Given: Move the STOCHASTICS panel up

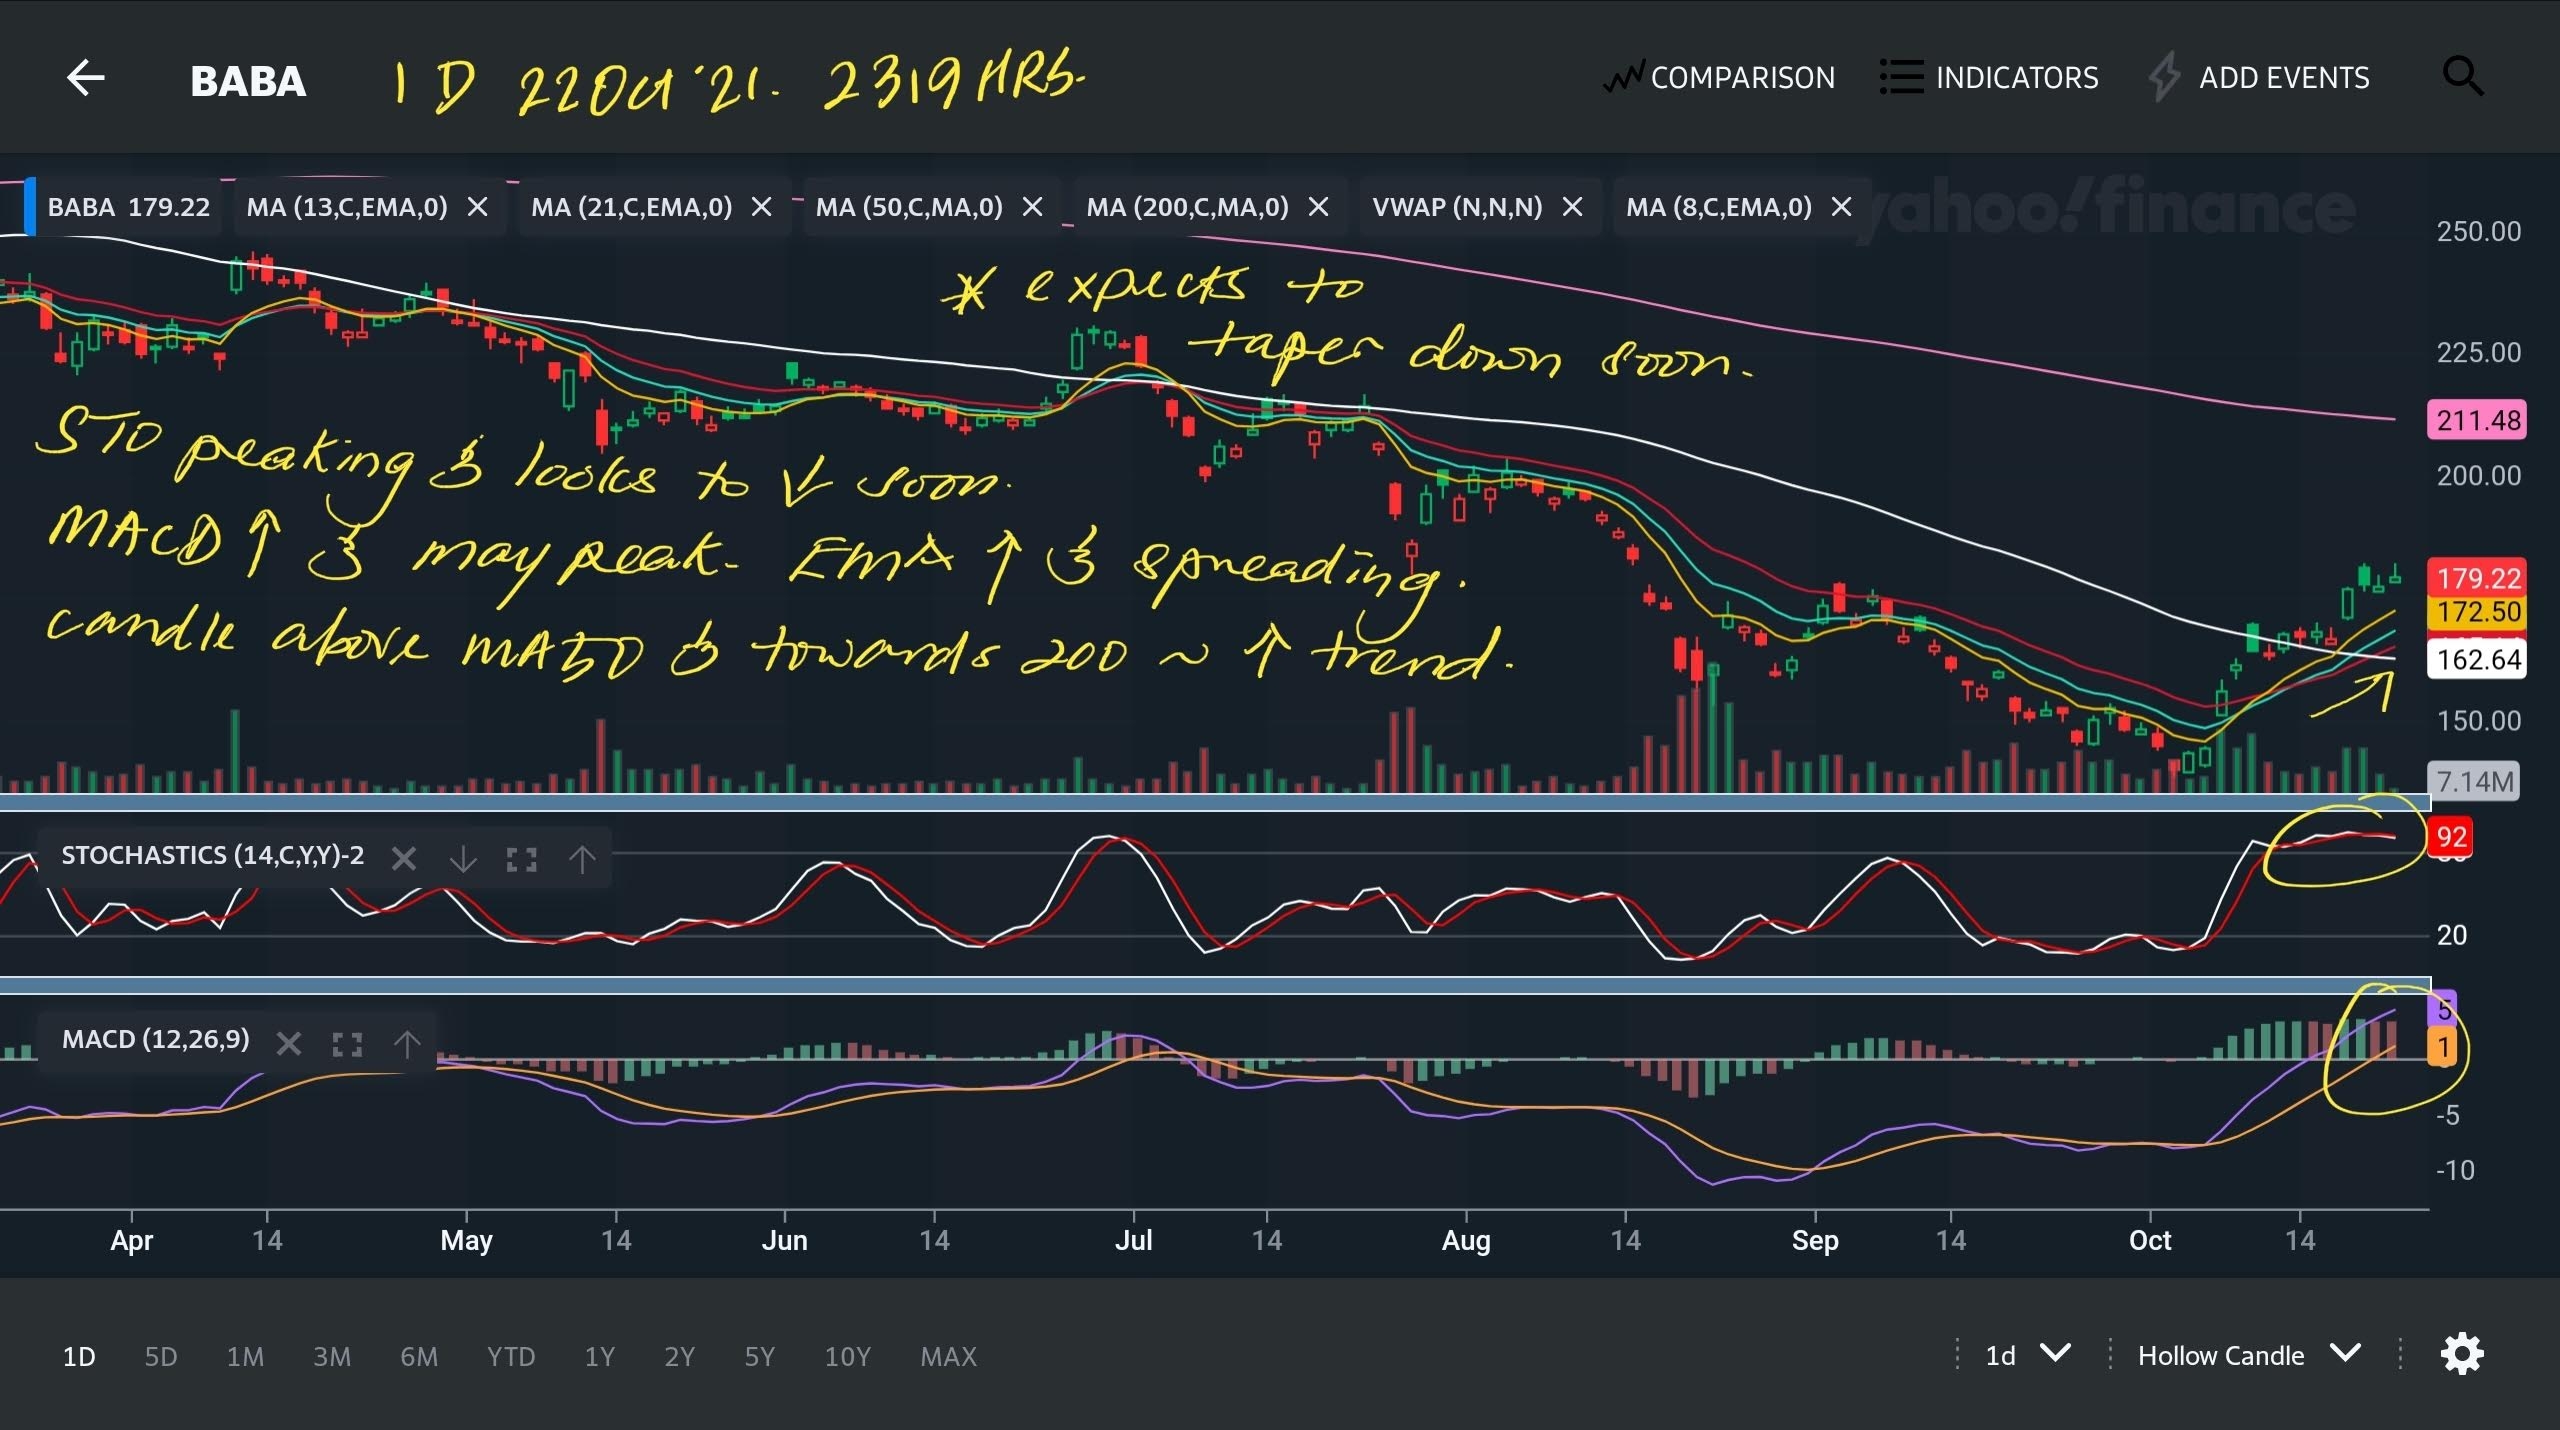Looking at the screenshot, I should click(x=582, y=858).
